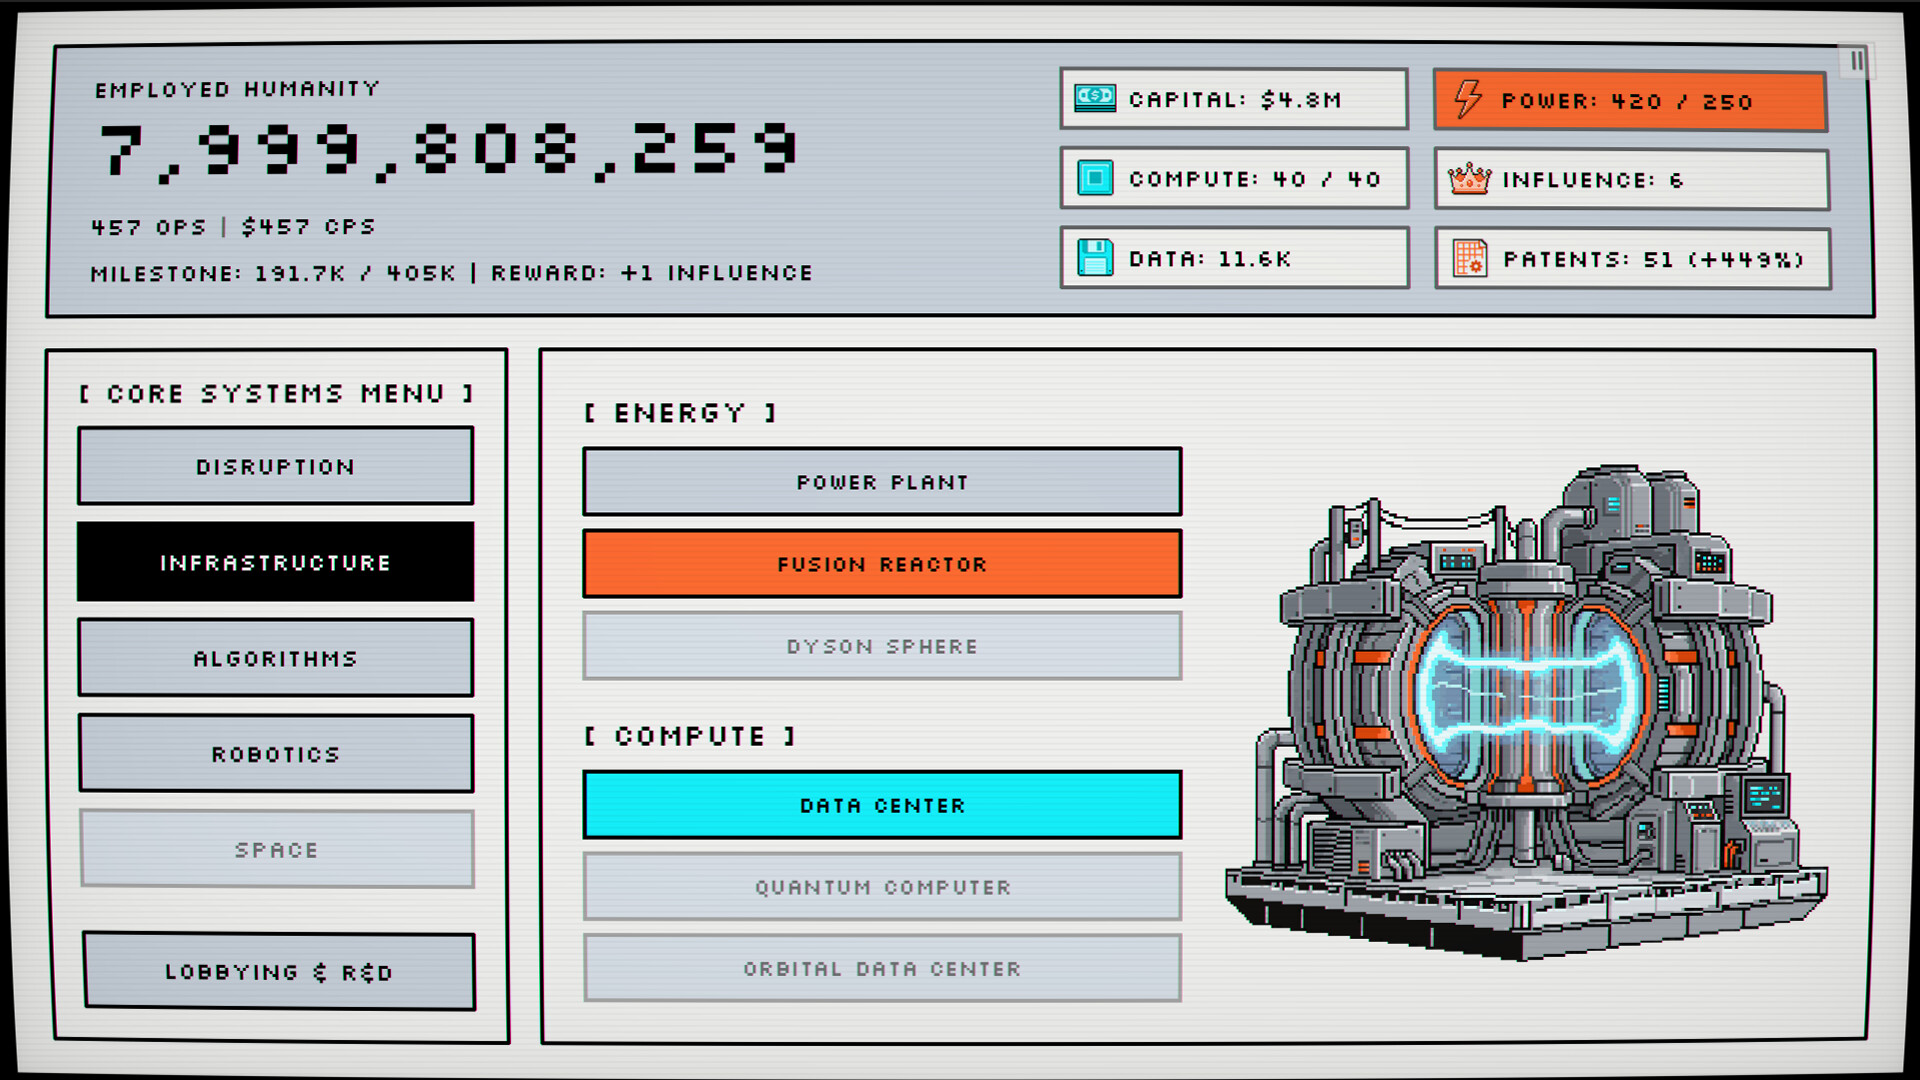The width and height of the screenshot is (1920, 1080).
Task: Select the Data Center button
Action: (882, 805)
